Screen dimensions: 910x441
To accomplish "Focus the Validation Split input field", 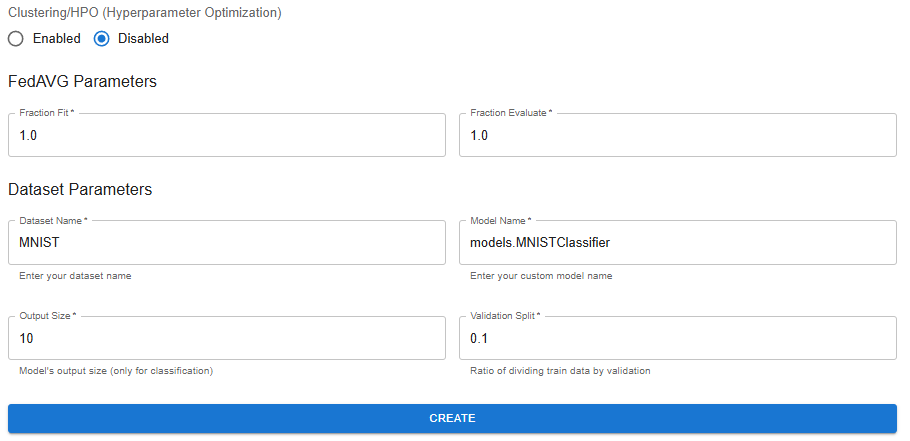I will (678, 339).
